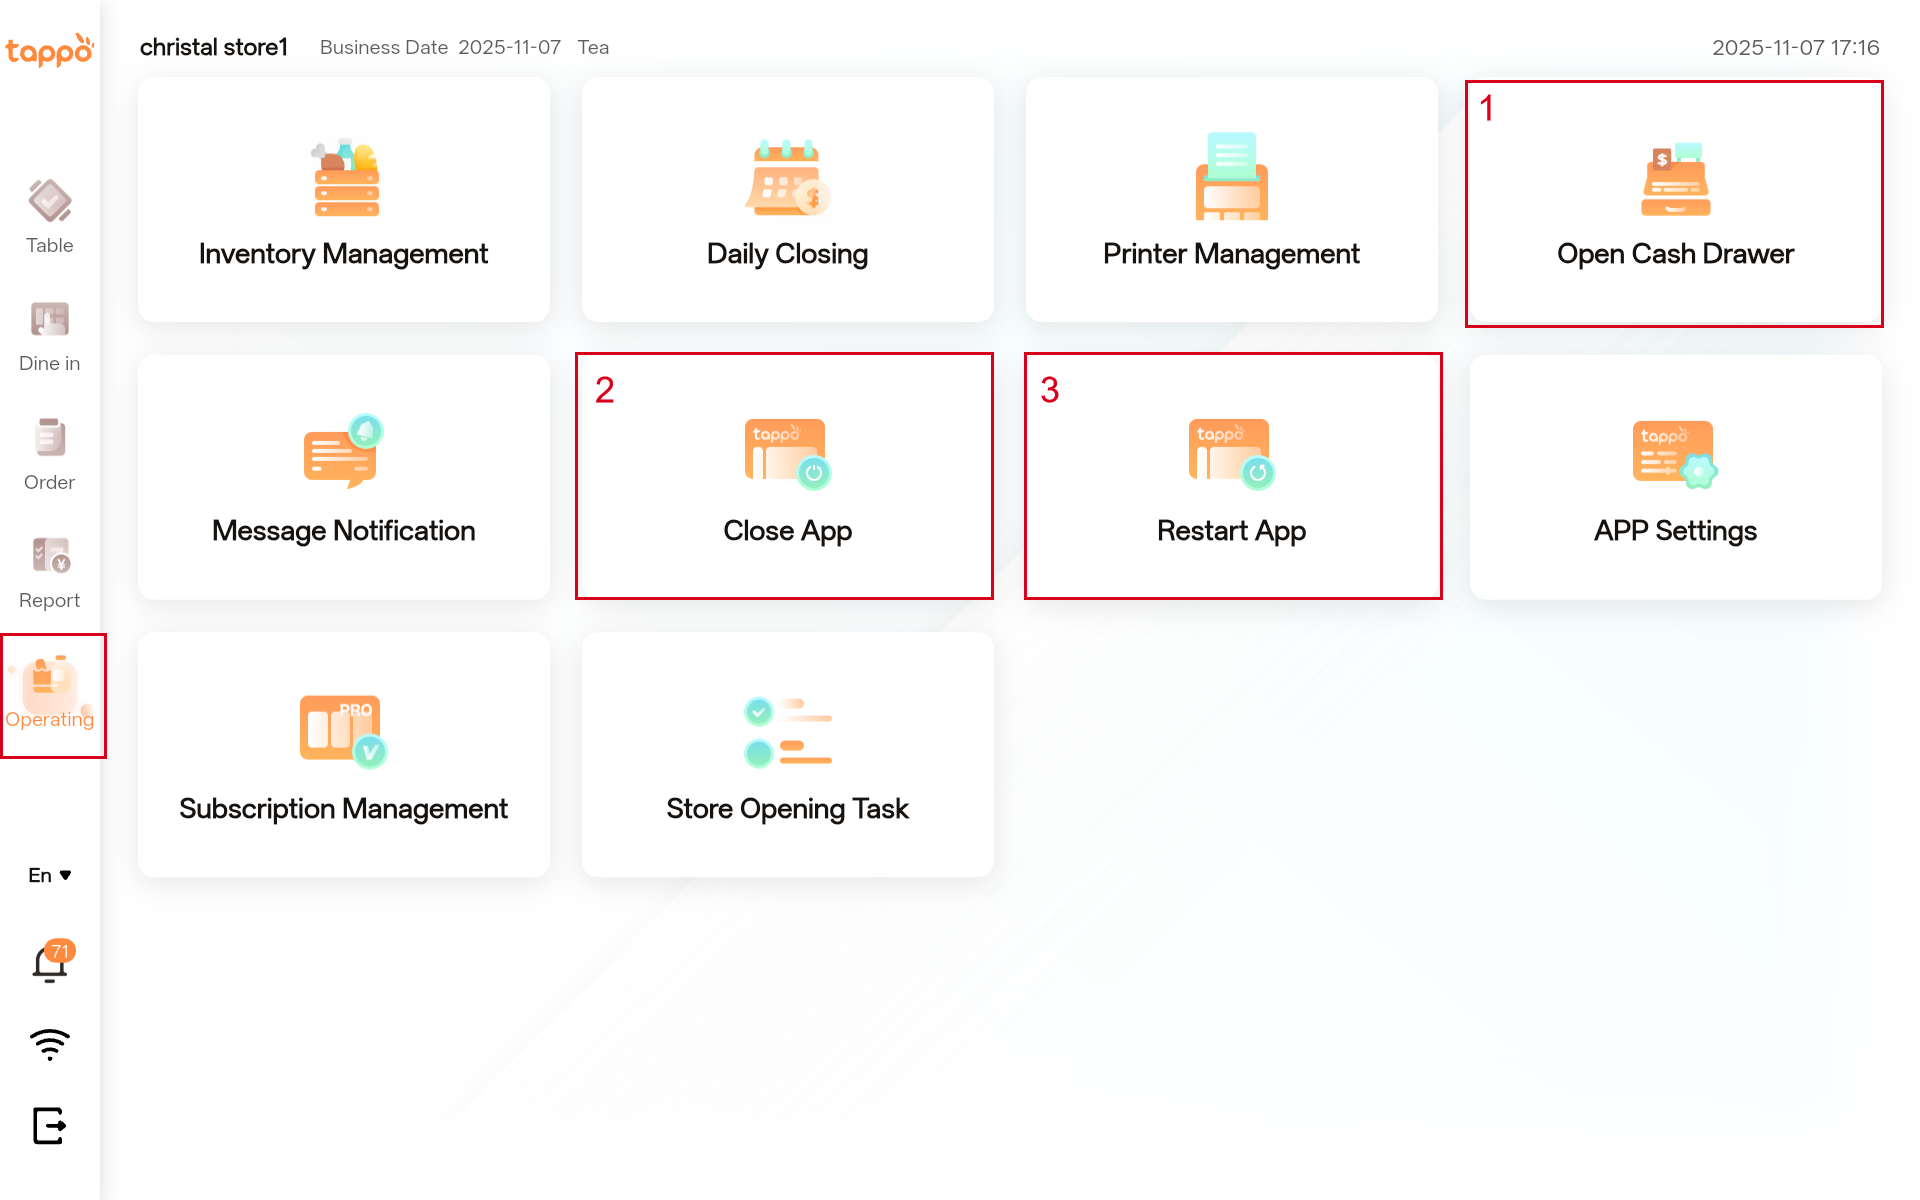Select the Close App tile
Screen dimensions: 1920x1200
787,477
